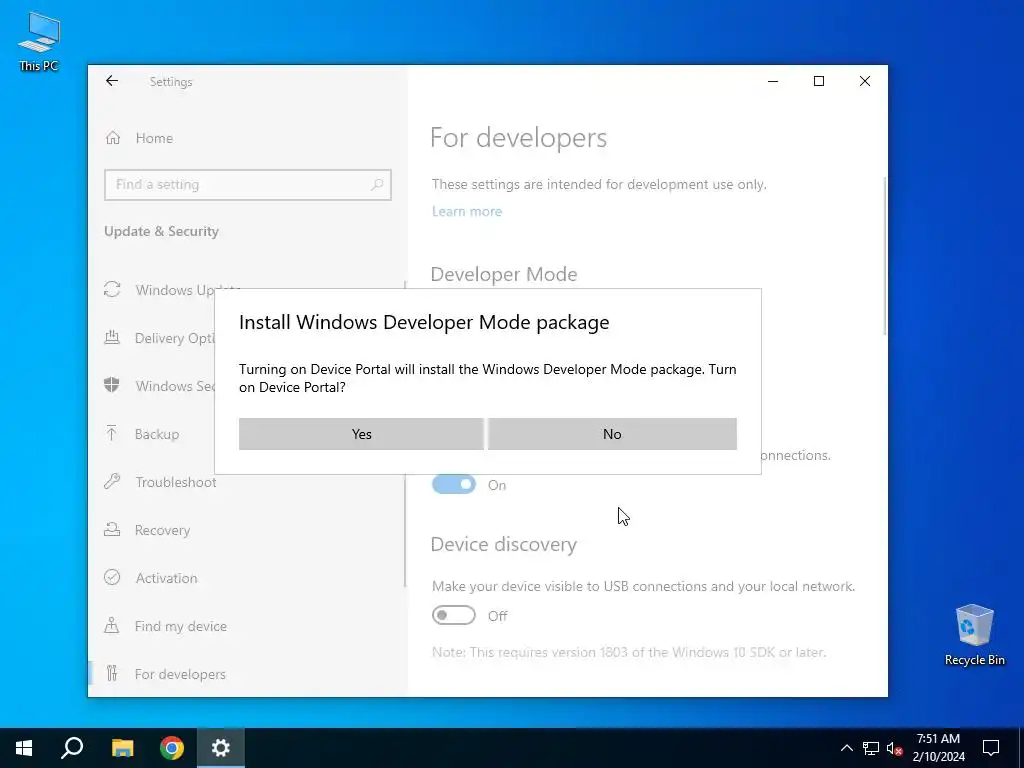Viewport: 1024px width, 768px height.
Task: Click the Device discovery heading
Action: pos(504,544)
